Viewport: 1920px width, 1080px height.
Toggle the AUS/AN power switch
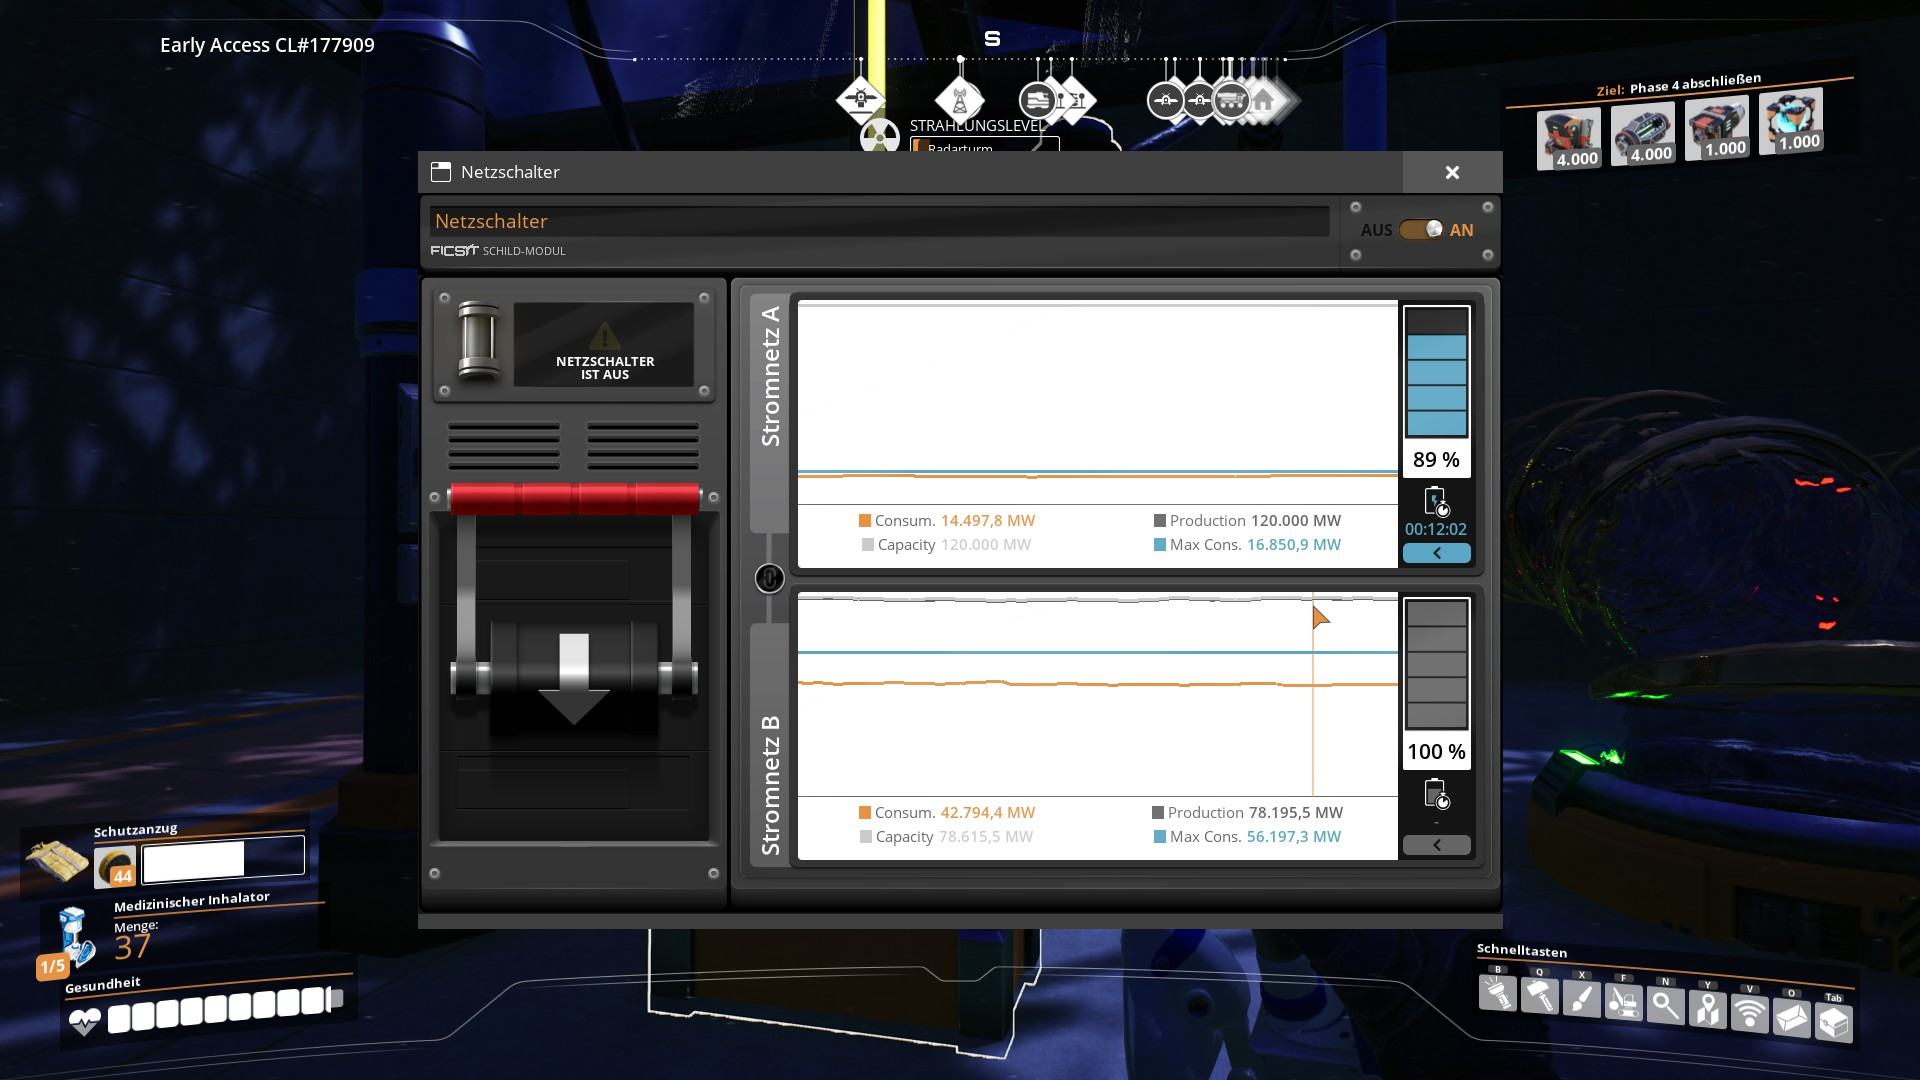point(1421,230)
